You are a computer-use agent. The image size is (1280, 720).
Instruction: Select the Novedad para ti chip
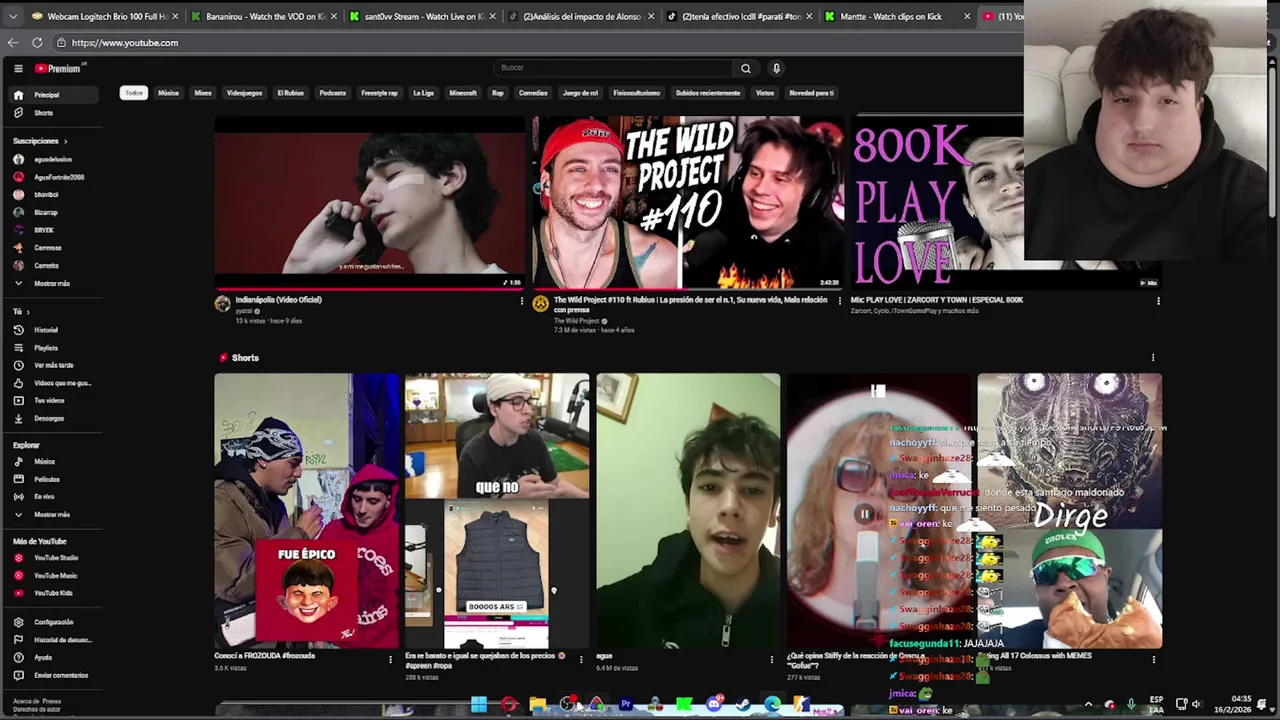[x=811, y=93]
